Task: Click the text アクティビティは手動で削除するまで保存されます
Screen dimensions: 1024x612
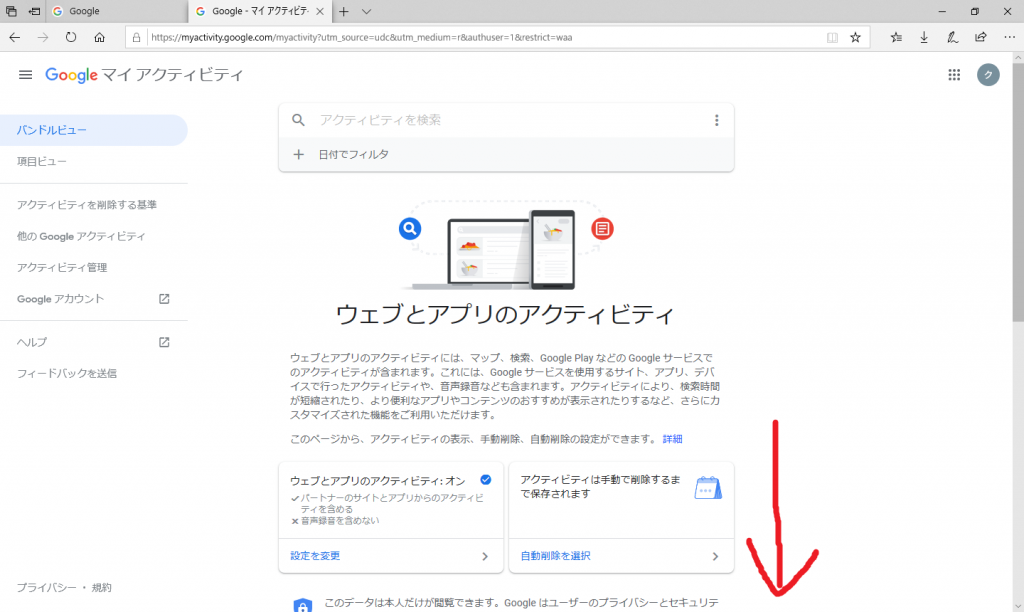Action: 600,487
